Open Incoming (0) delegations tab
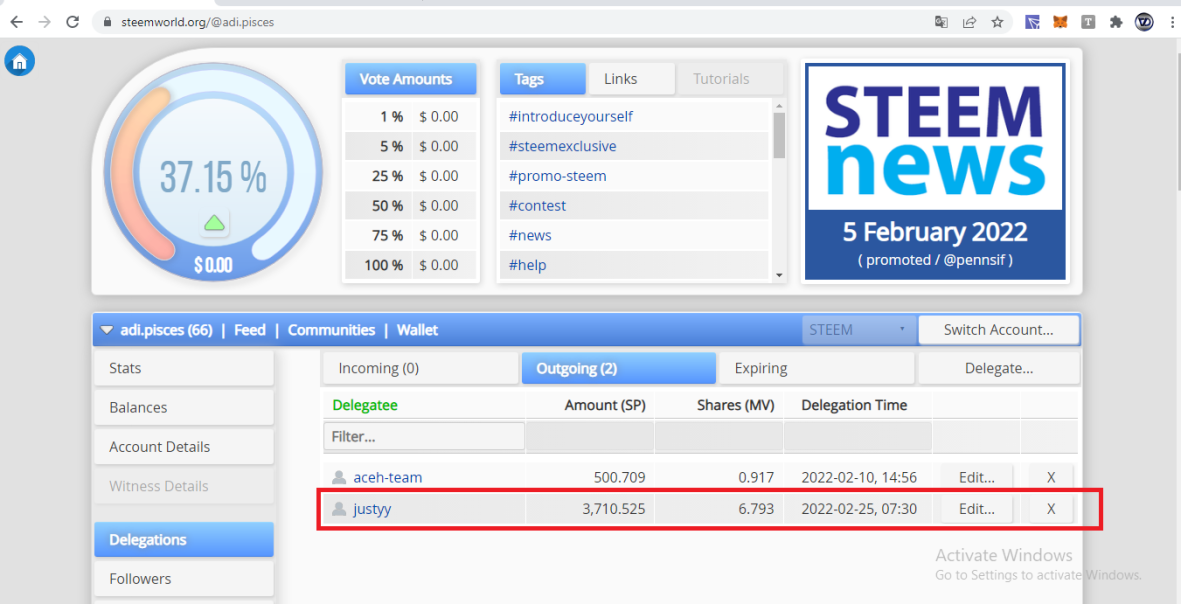Screen dimensions: 1181x604 (420, 368)
